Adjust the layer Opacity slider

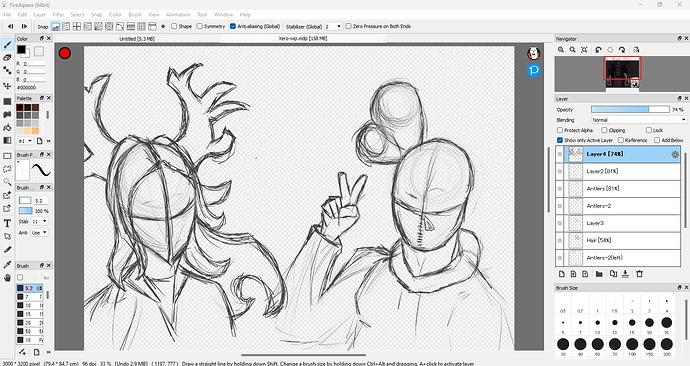click(x=630, y=110)
